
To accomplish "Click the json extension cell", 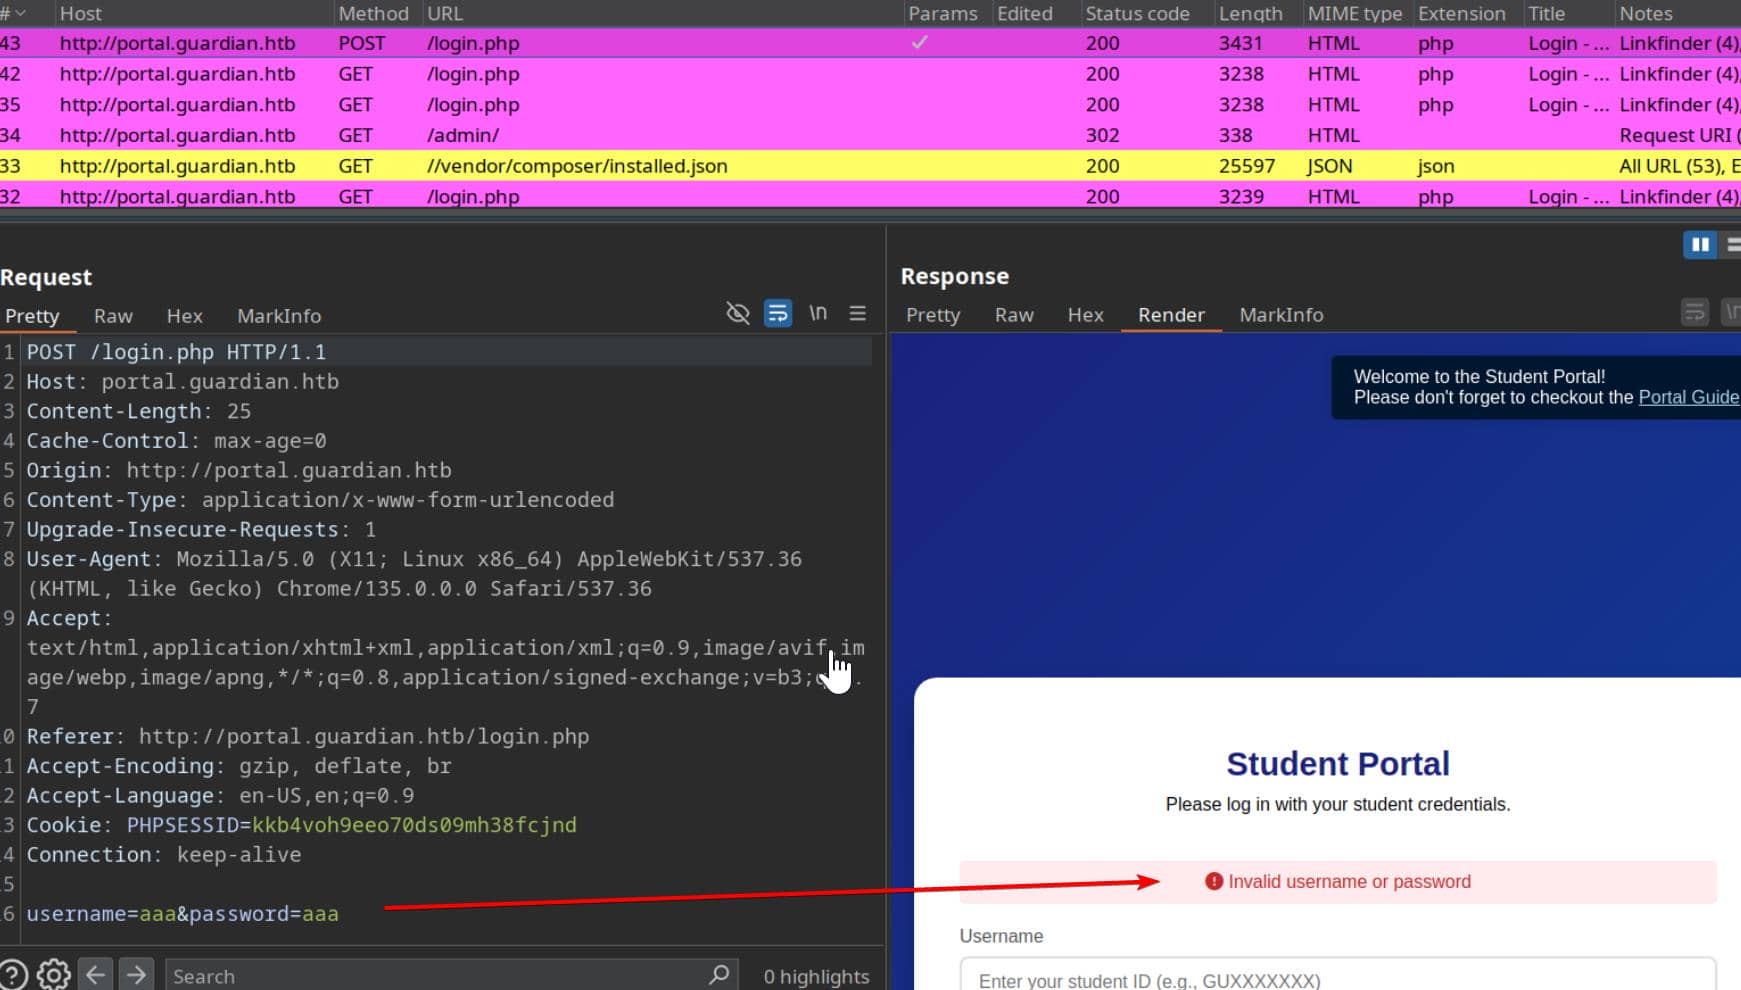I will (1435, 166).
